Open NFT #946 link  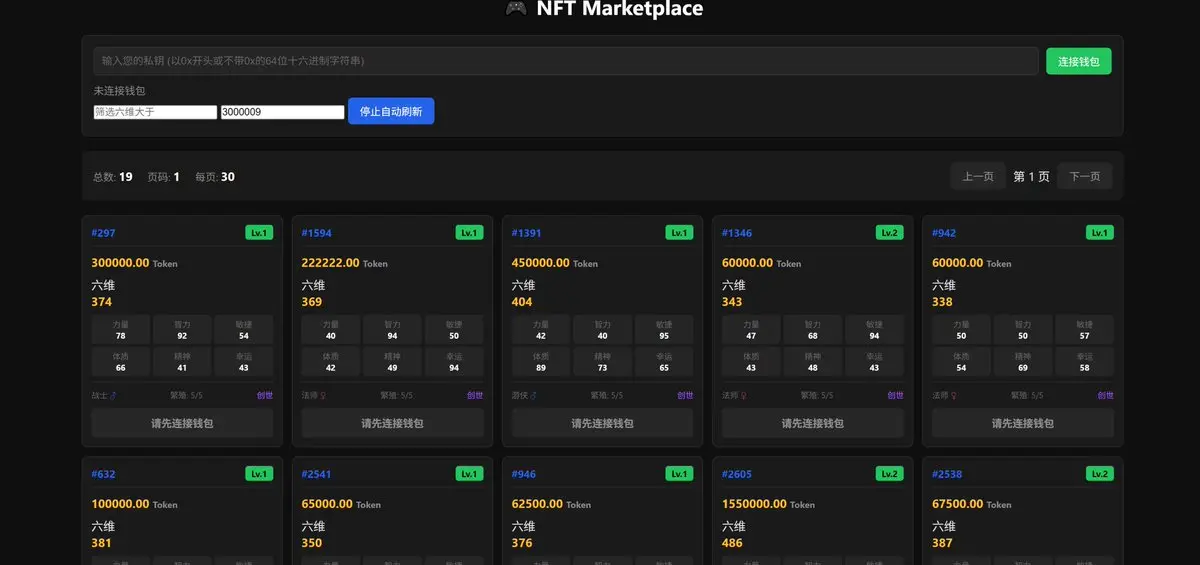524,474
